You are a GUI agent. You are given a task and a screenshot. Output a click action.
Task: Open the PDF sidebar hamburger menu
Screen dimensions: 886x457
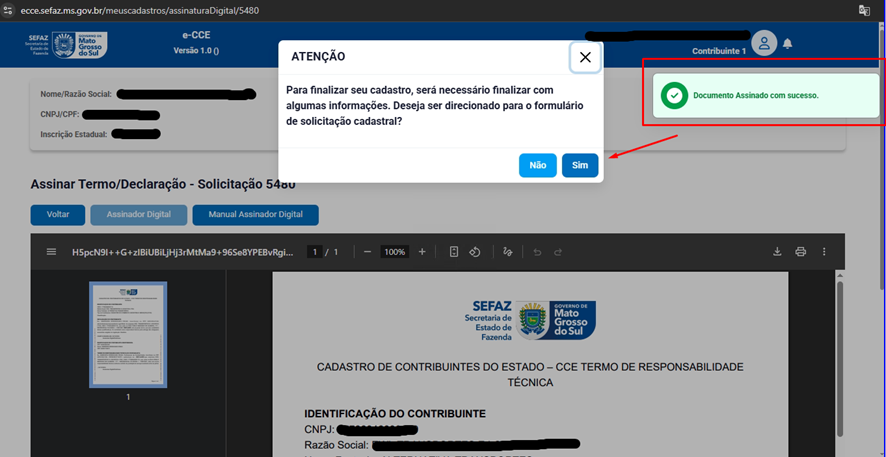pyautogui.click(x=51, y=252)
